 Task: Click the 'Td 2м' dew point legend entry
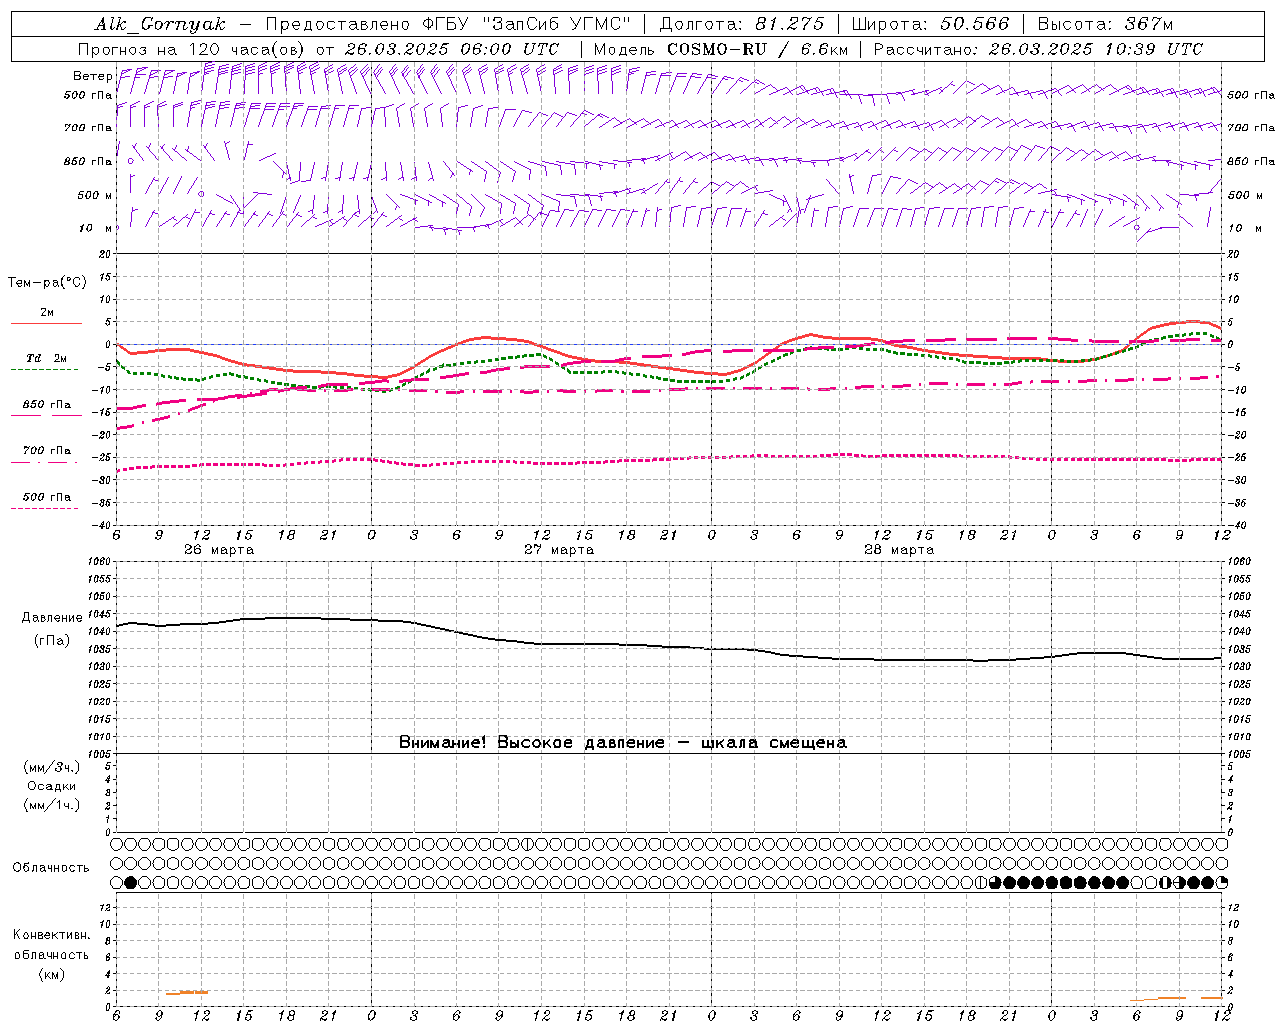47,357
